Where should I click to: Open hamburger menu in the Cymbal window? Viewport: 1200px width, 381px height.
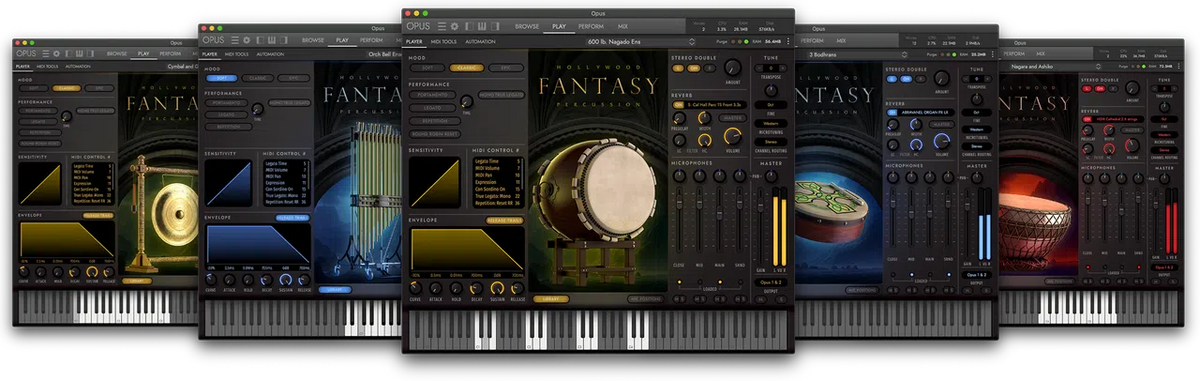tap(46, 54)
